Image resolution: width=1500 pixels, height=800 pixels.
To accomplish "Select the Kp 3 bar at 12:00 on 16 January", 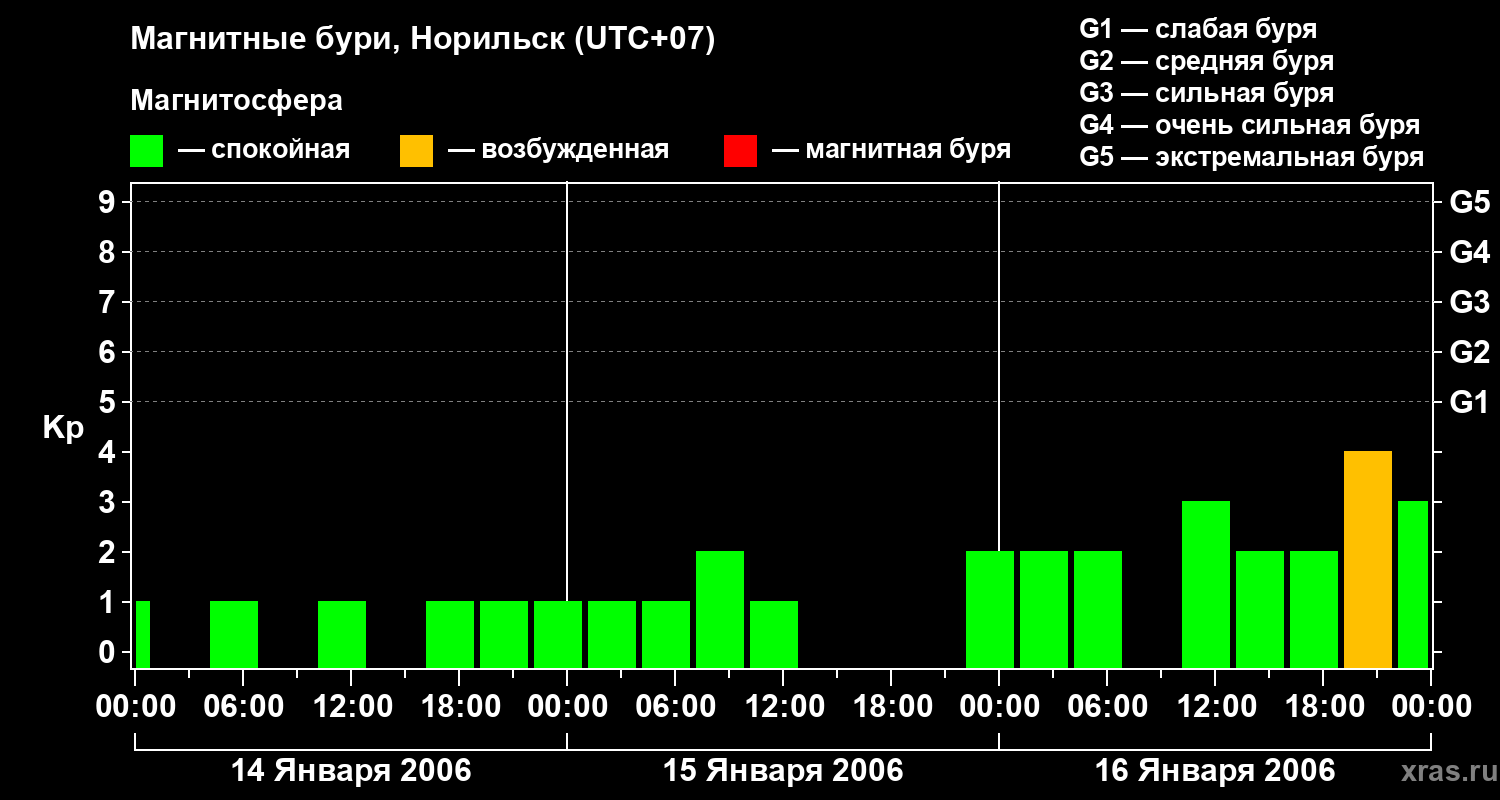I will [1206, 585].
